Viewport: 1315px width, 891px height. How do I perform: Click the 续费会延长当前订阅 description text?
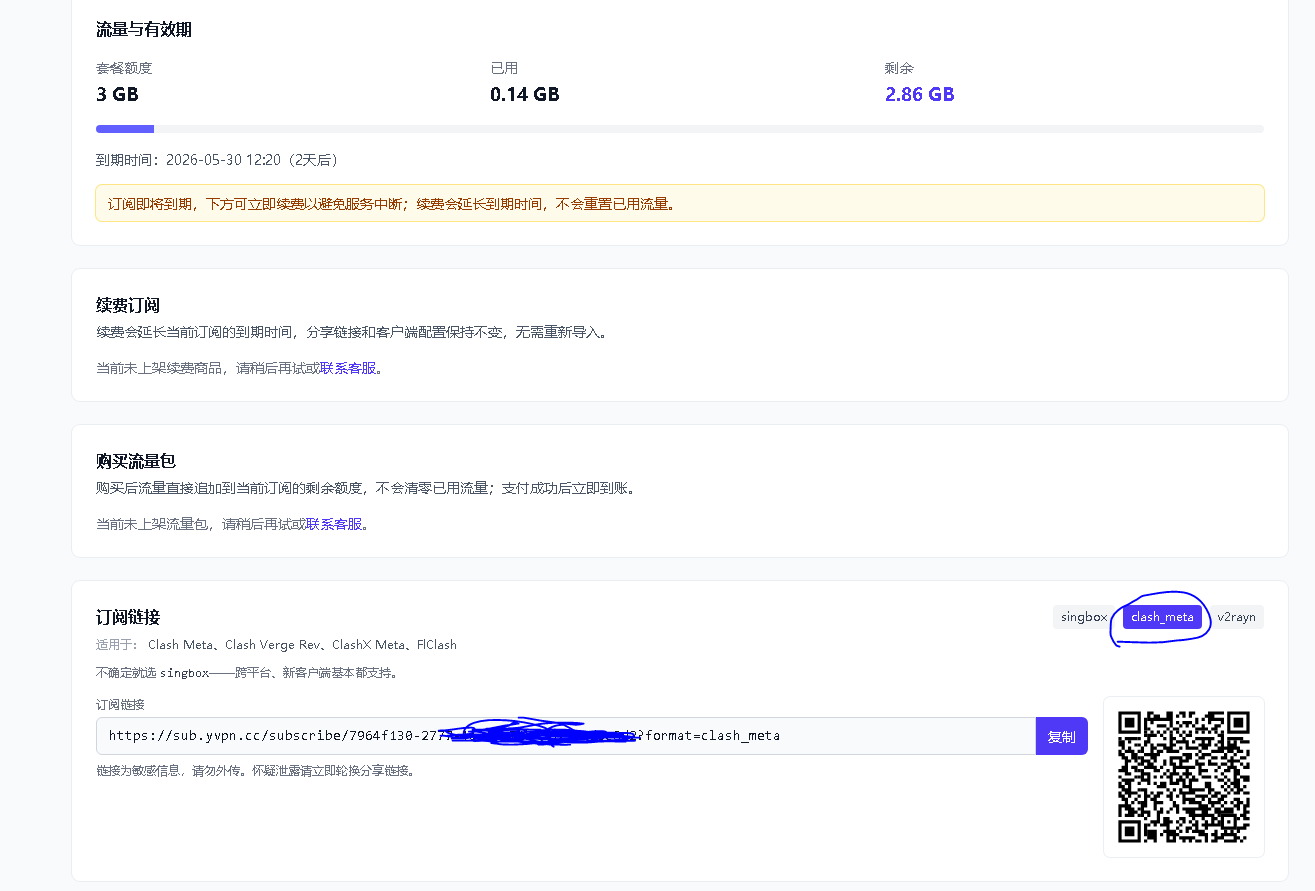(351, 332)
